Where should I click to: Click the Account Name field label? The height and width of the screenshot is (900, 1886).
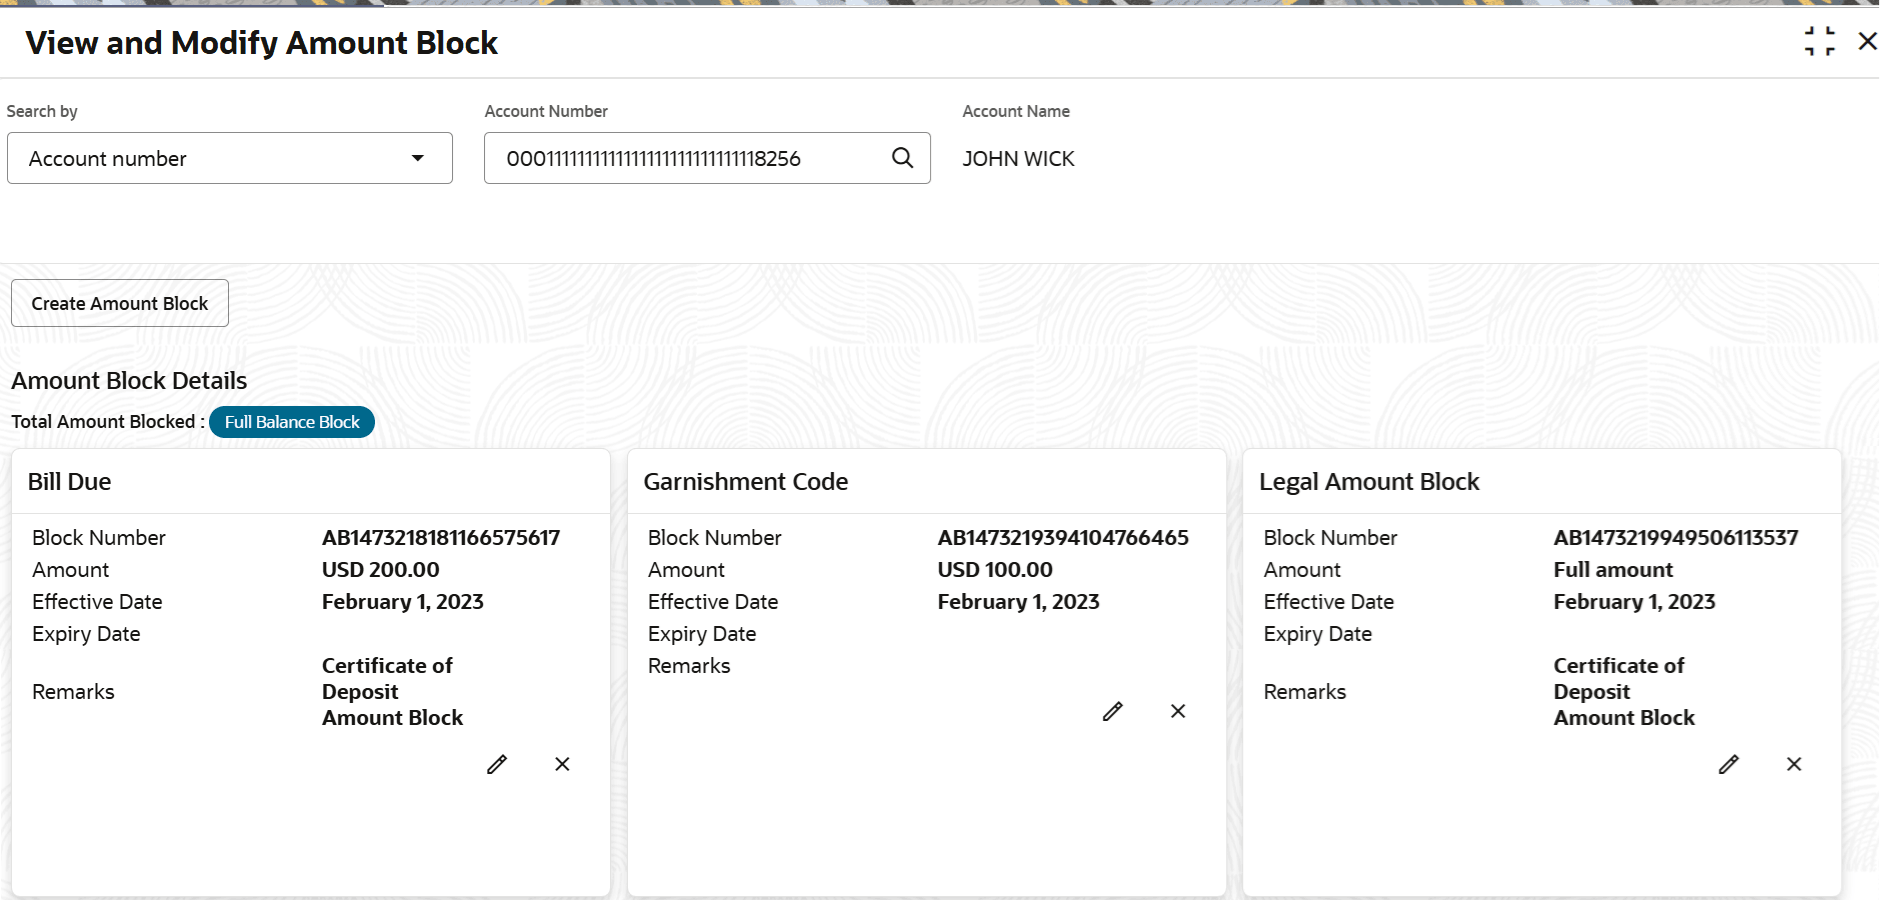click(1016, 111)
